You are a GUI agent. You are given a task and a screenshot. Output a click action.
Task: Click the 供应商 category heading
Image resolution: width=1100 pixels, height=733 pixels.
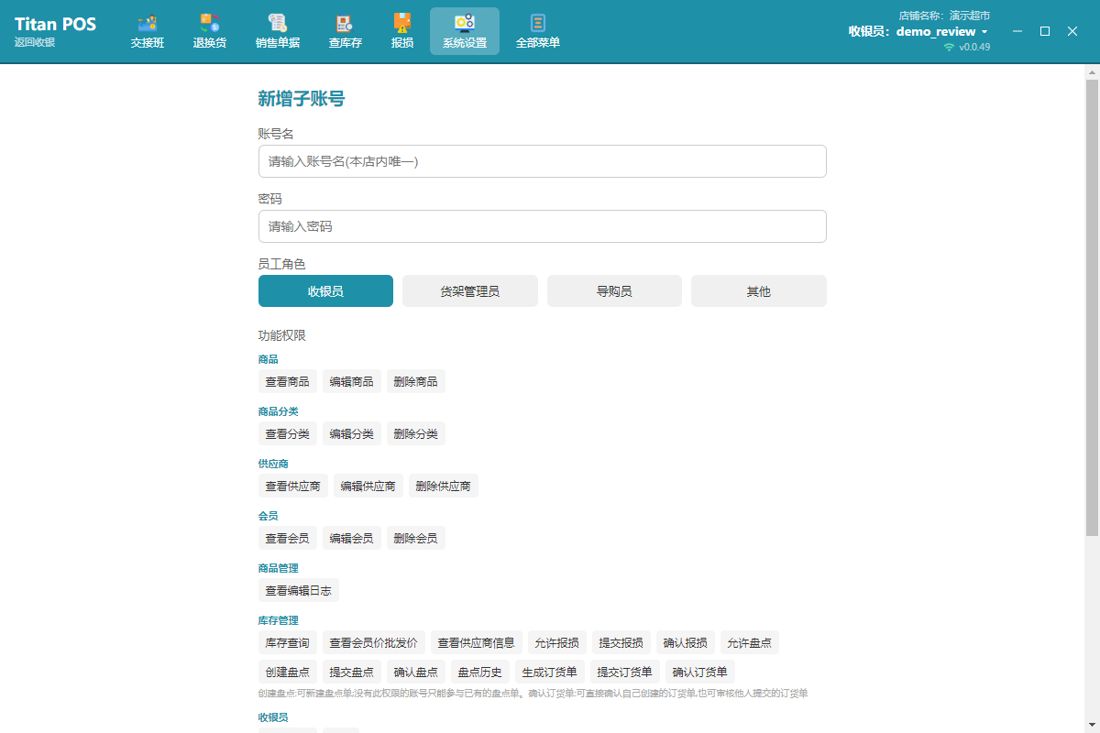tap(273, 464)
